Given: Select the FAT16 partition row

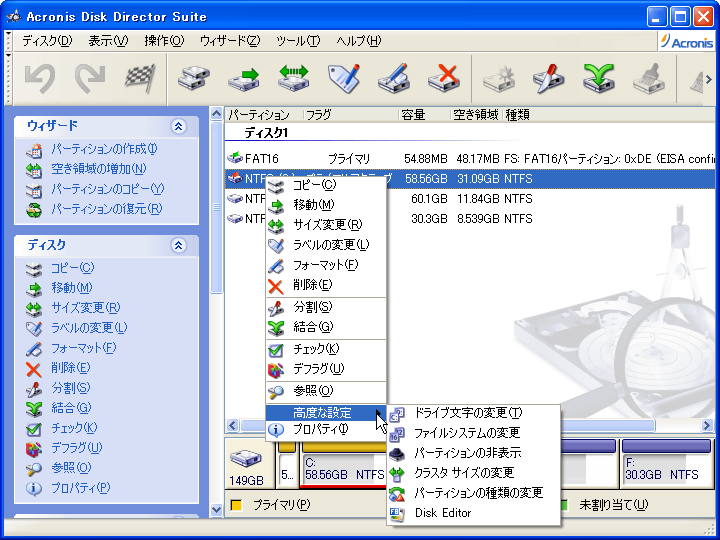Looking at the screenshot, I should (x=470, y=159).
